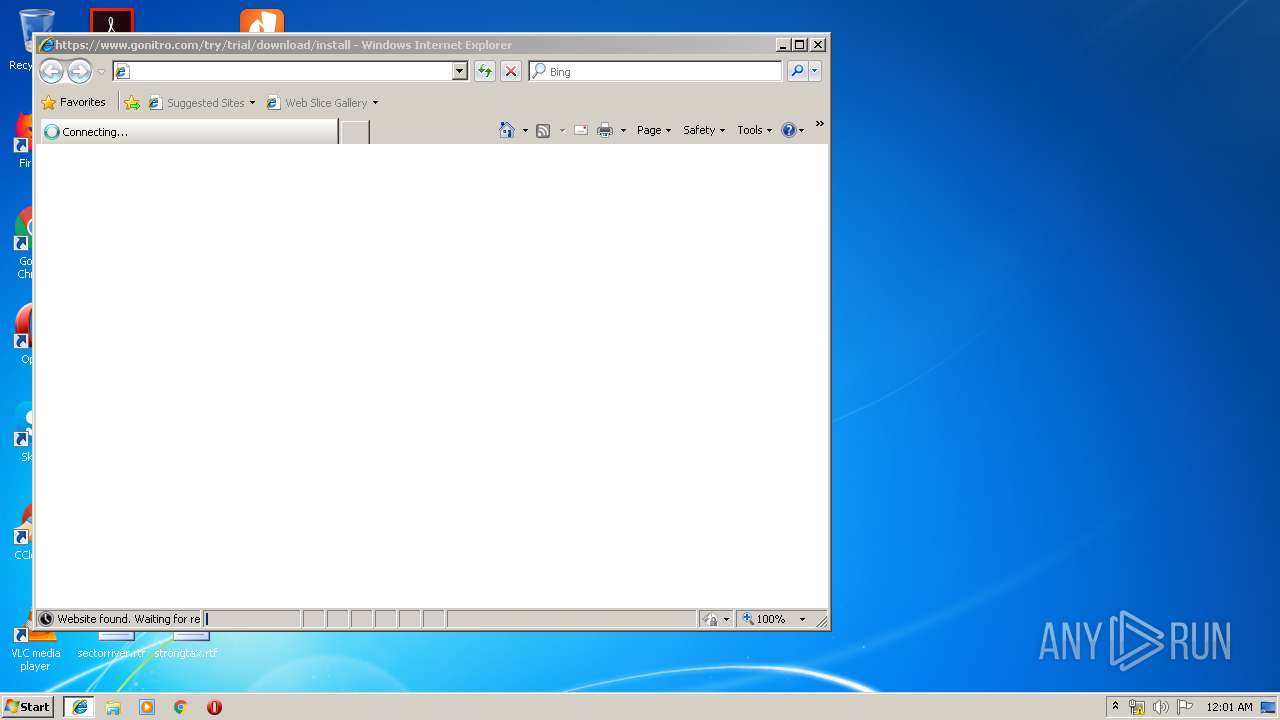Refresh the page with the green arrows

tap(485, 71)
